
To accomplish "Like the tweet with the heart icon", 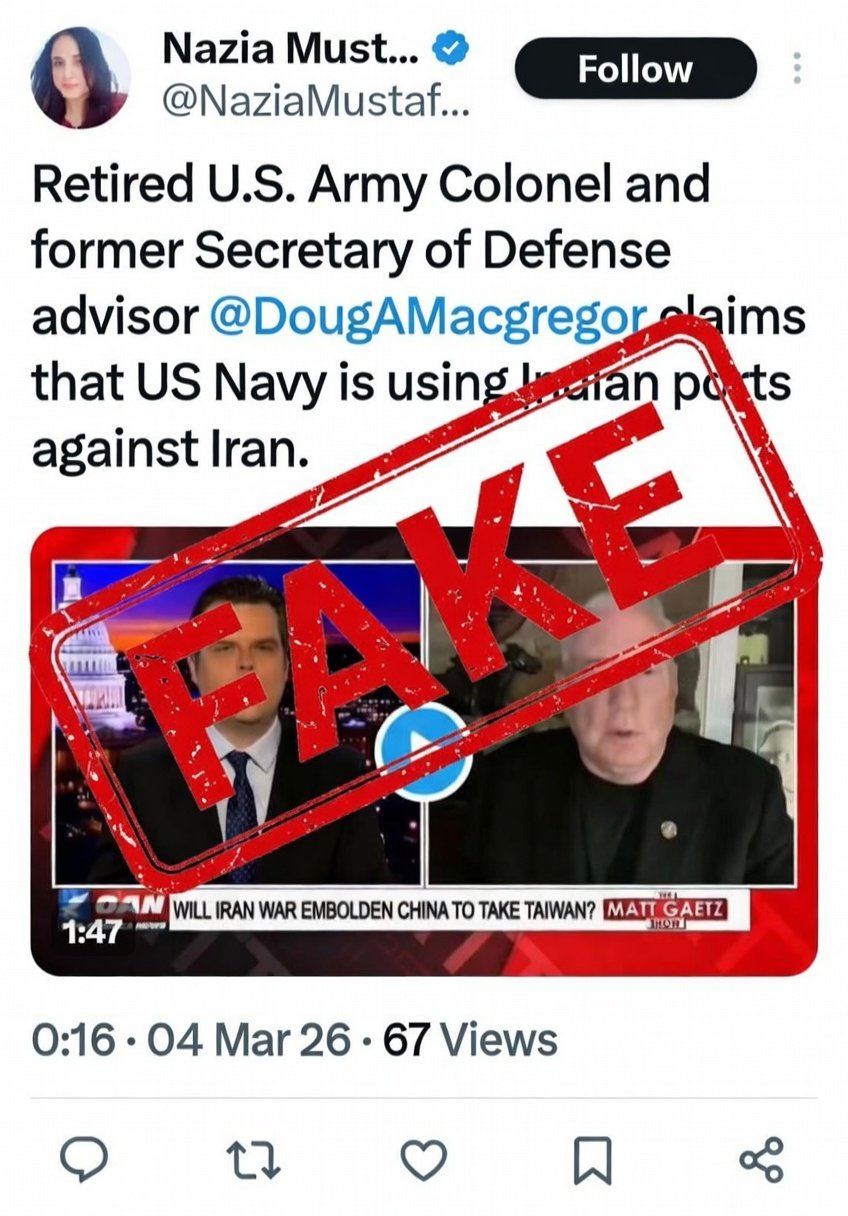I will pyautogui.click(x=424, y=1161).
